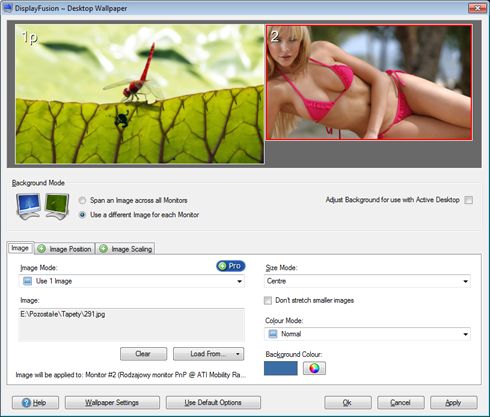Select monitor 1 dragonfly preview
The width and height of the screenshot is (490, 417).
140,94
